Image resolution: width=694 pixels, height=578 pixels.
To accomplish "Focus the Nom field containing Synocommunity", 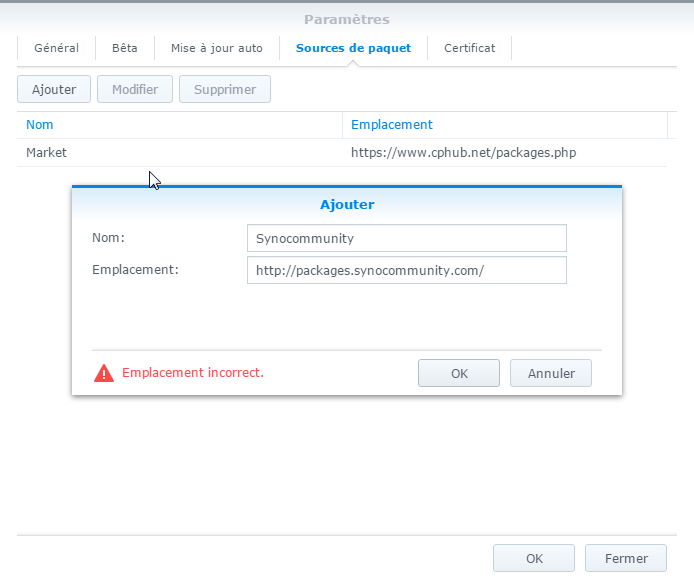I will click(x=406, y=238).
